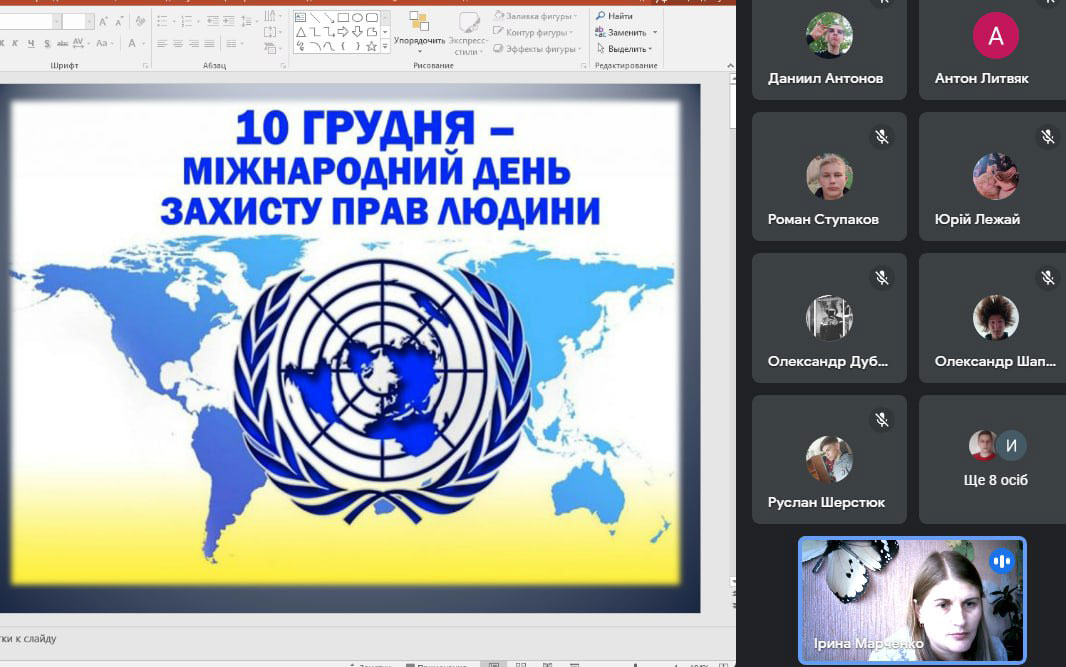This screenshot has height=667, width=1066.
Task: Select the Right Arrow block shape
Action: tap(343, 32)
